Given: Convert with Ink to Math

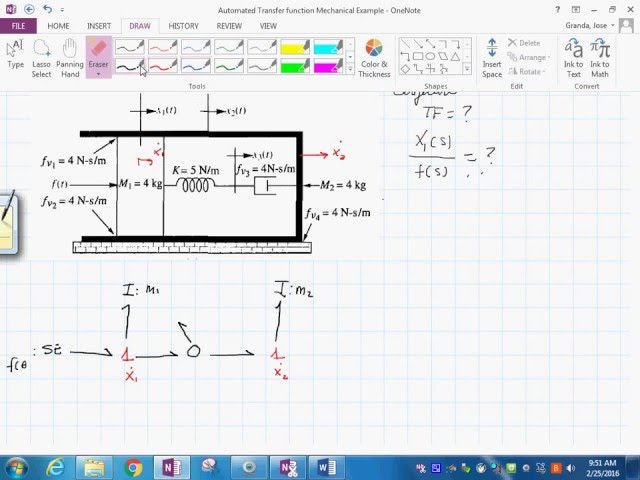Looking at the screenshot, I should 600,58.
